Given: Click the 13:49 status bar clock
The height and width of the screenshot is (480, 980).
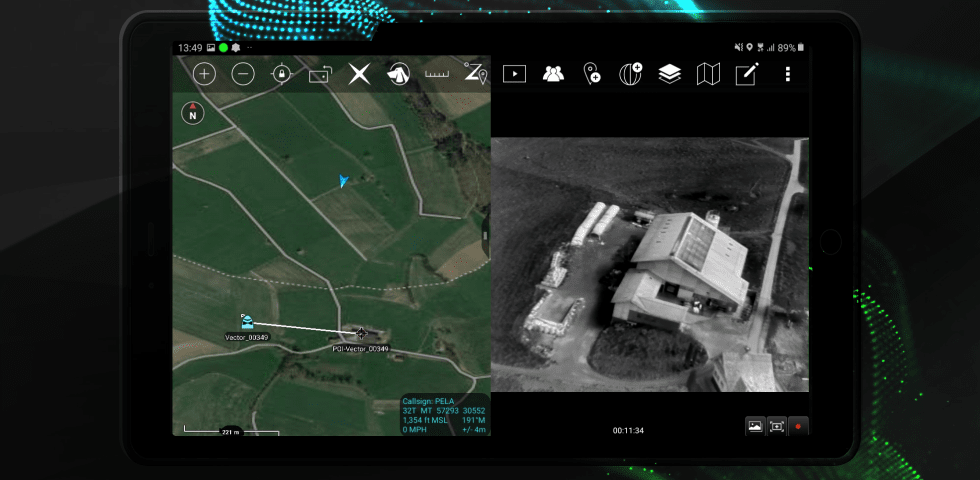Looking at the screenshot, I should coord(190,48).
